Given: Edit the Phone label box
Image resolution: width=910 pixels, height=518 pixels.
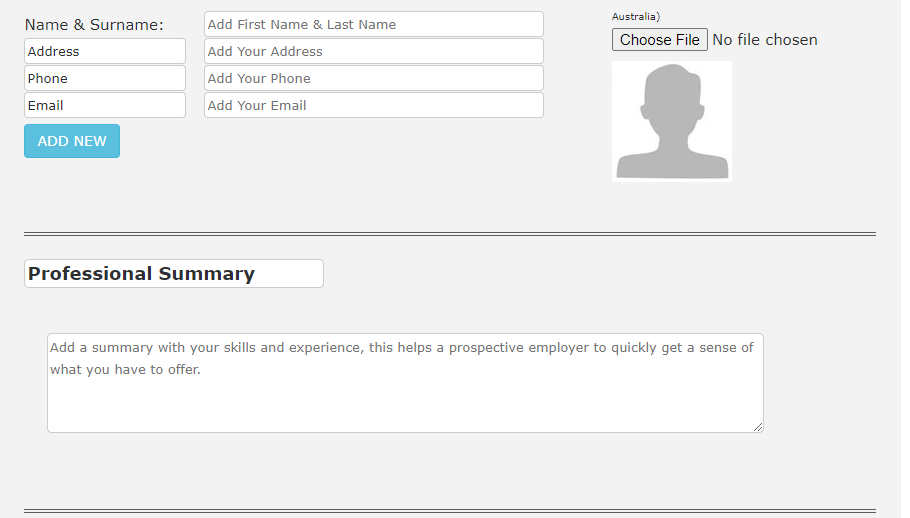Looking at the screenshot, I should coord(105,78).
